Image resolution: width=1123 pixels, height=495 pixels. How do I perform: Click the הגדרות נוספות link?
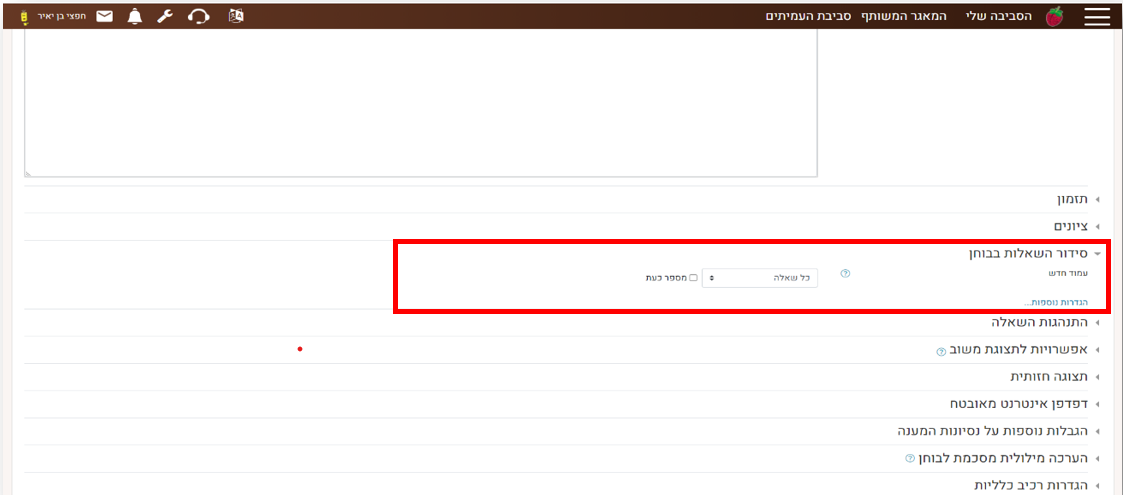tap(1055, 302)
